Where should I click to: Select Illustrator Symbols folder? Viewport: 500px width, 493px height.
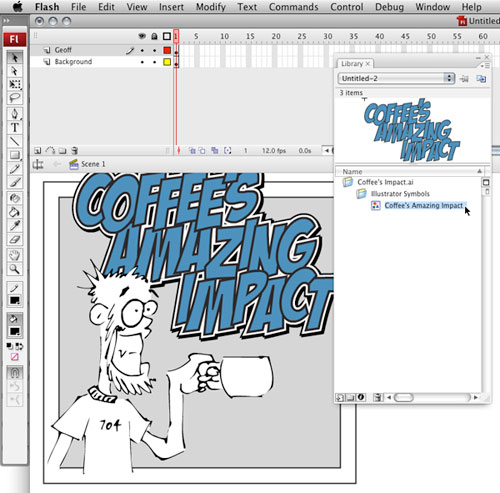click(x=400, y=194)
